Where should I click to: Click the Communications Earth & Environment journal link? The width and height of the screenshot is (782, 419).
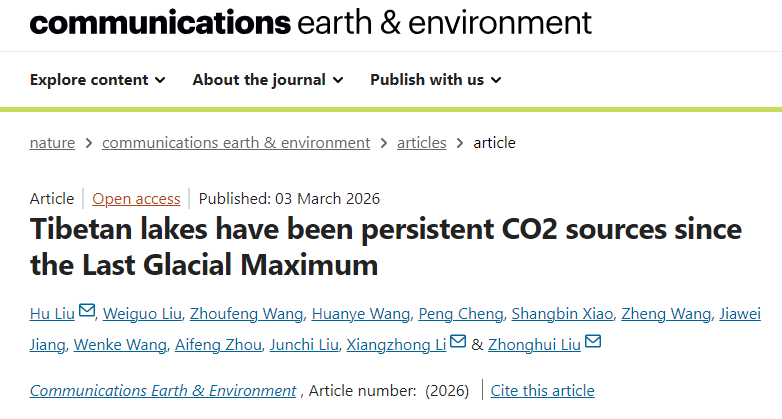pos(163,390)
